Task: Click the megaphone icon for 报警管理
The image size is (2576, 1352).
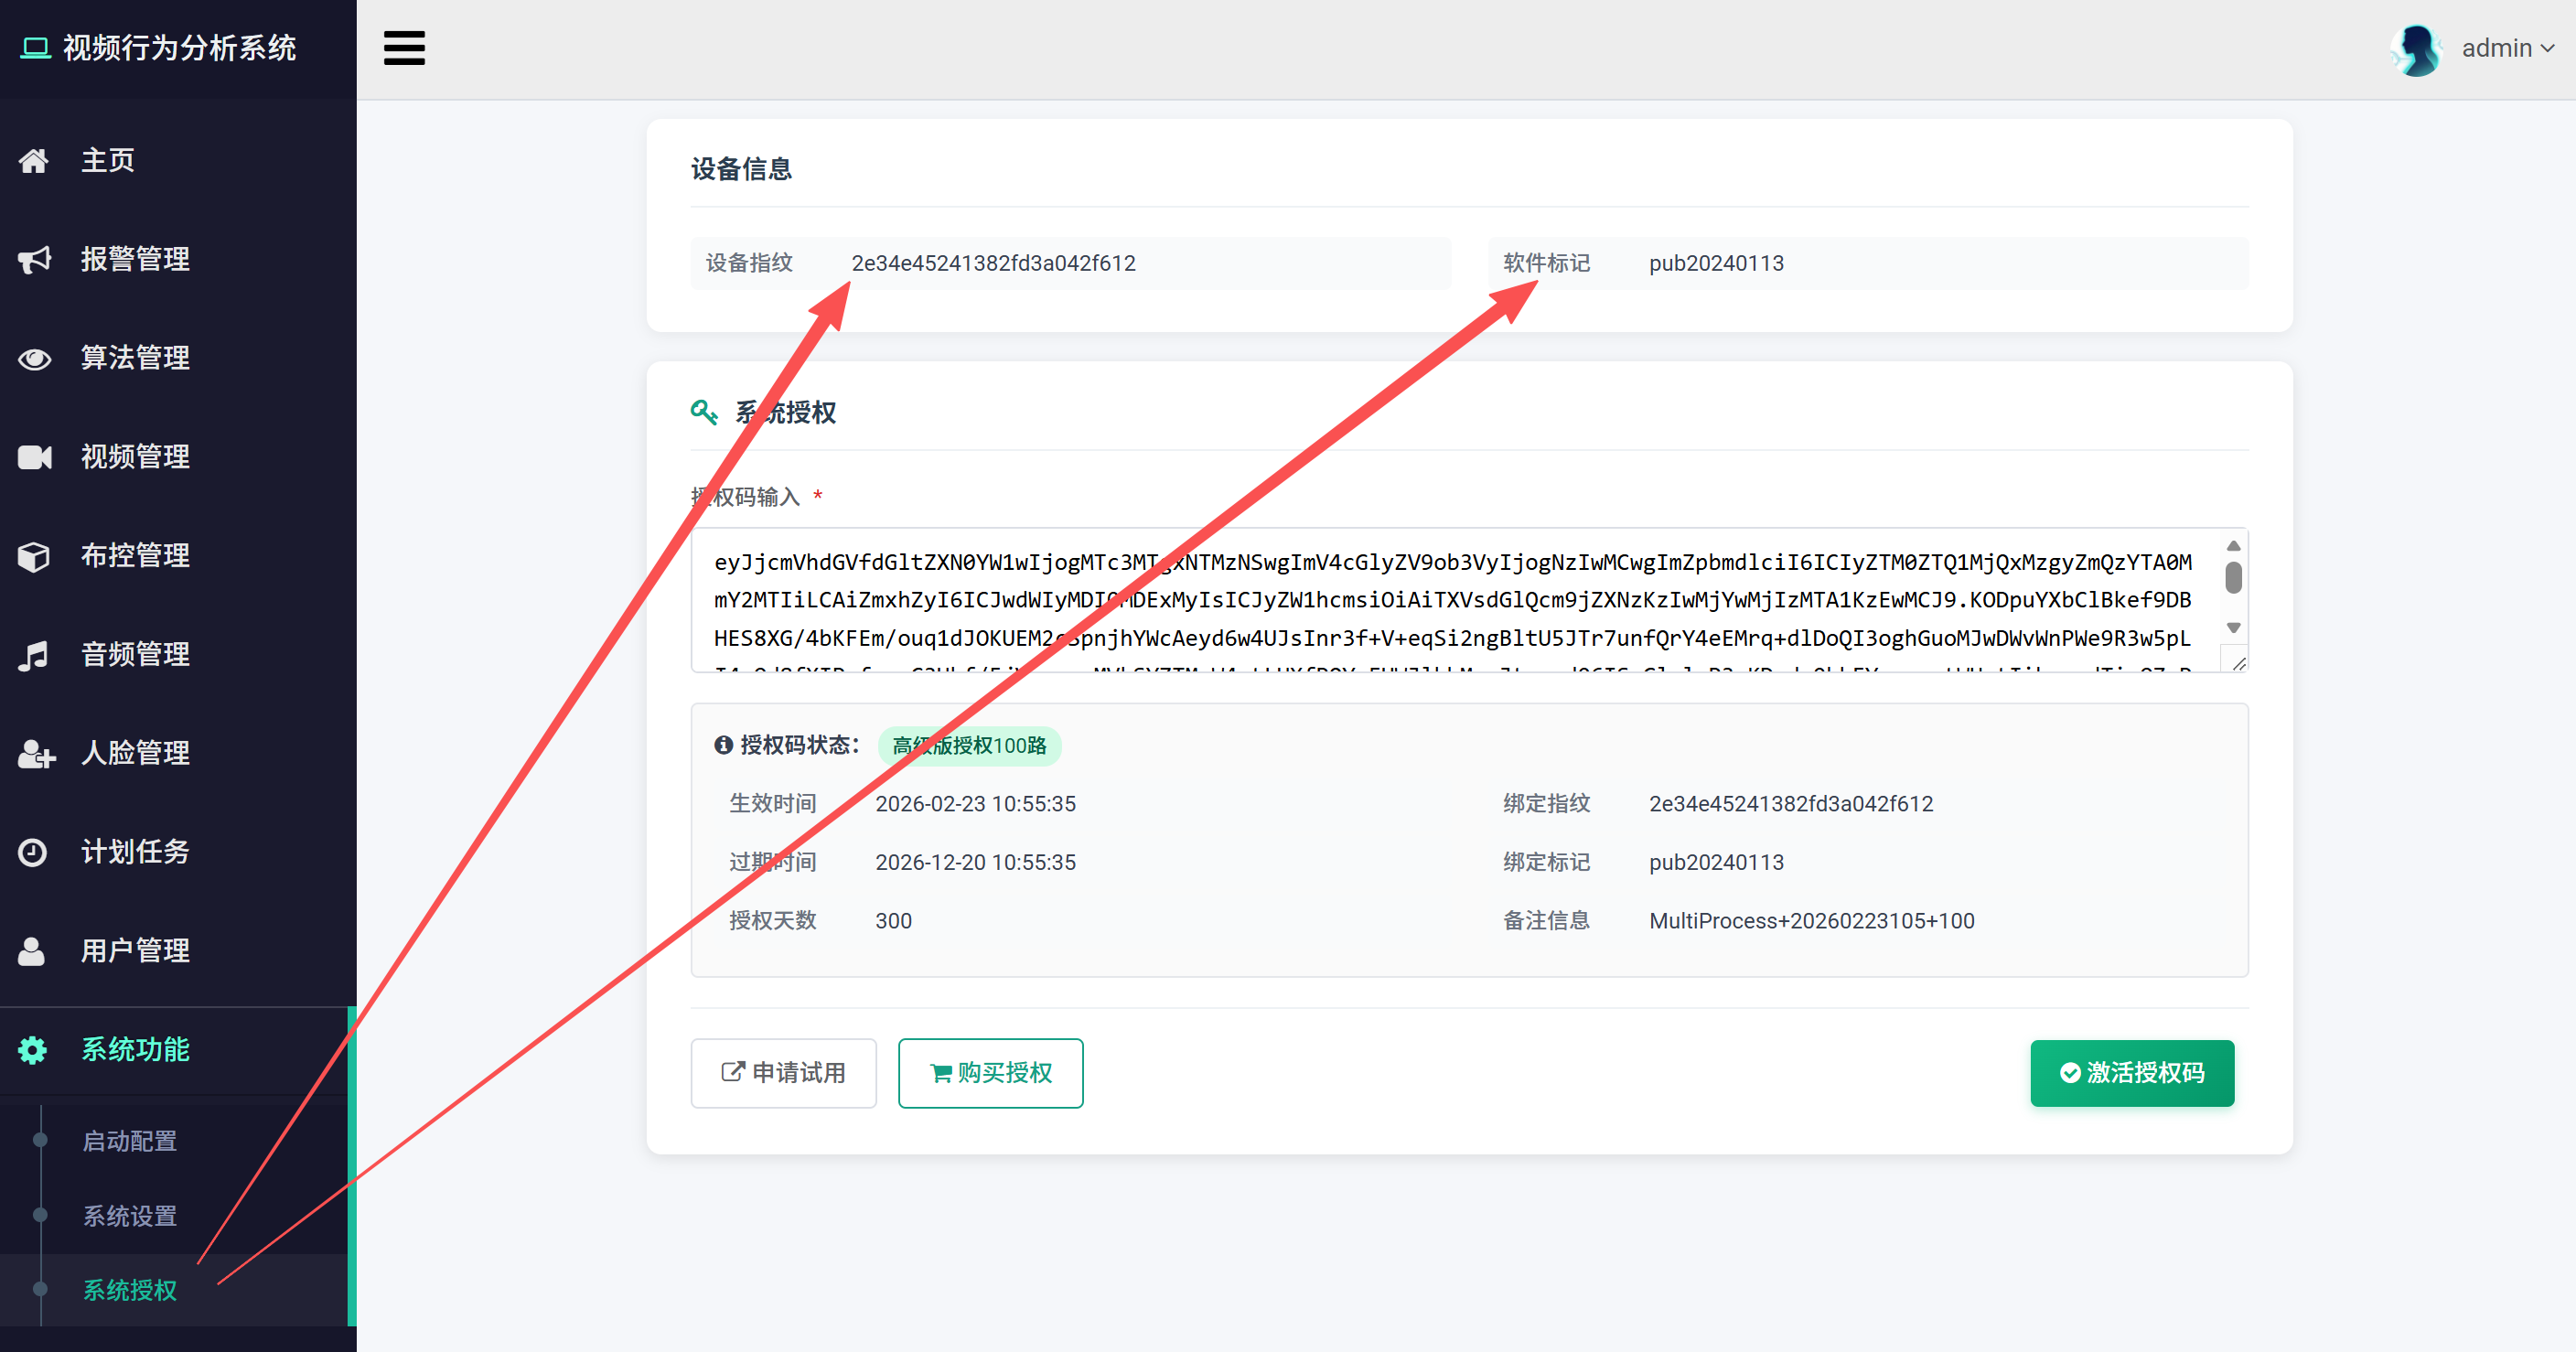Action: point(34,259)
